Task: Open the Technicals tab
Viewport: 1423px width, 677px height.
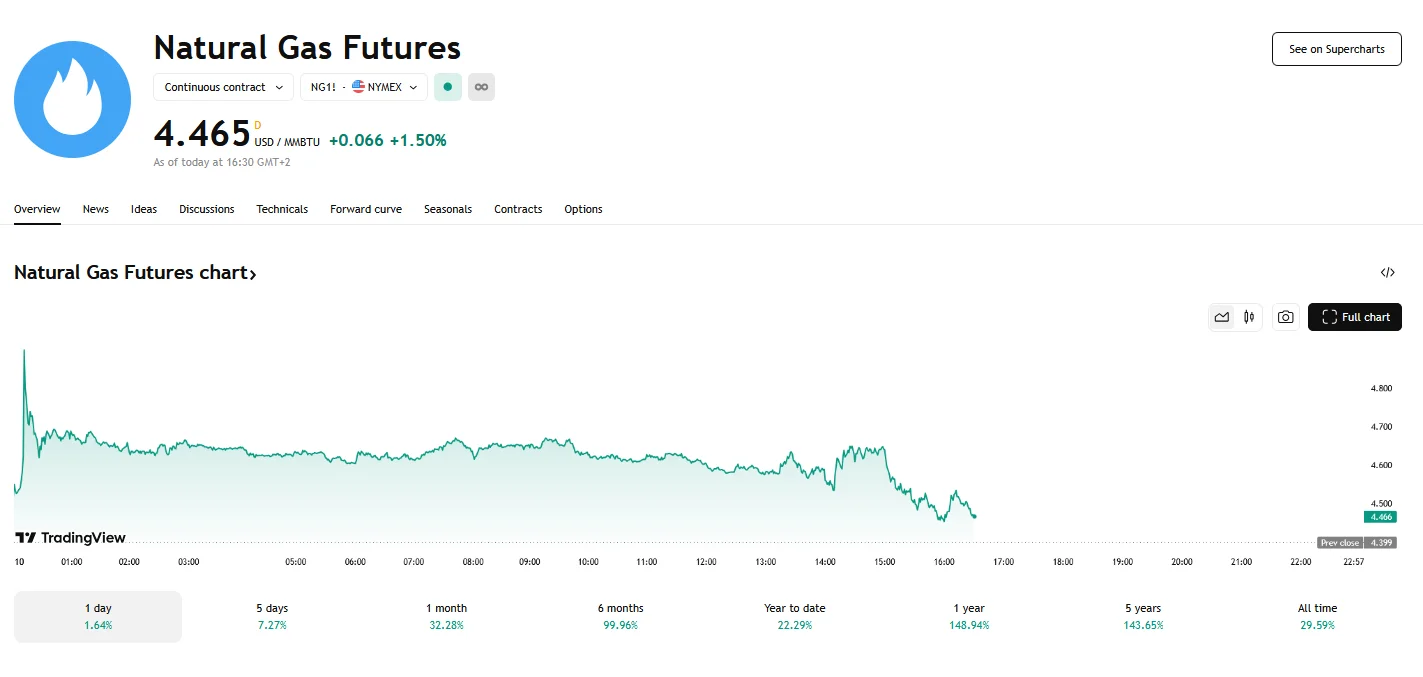Action: click(281, 209)
